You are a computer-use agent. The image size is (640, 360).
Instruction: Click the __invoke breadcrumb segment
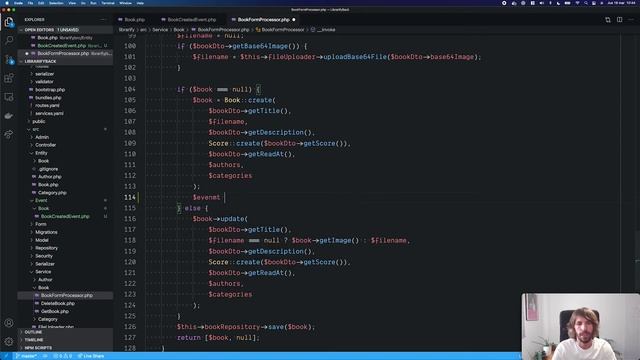(326, 30)
